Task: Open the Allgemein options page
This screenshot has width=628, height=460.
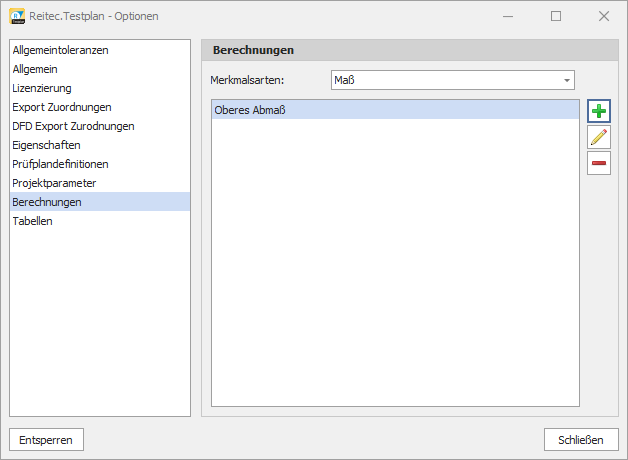Action: (x=100, y=69)
